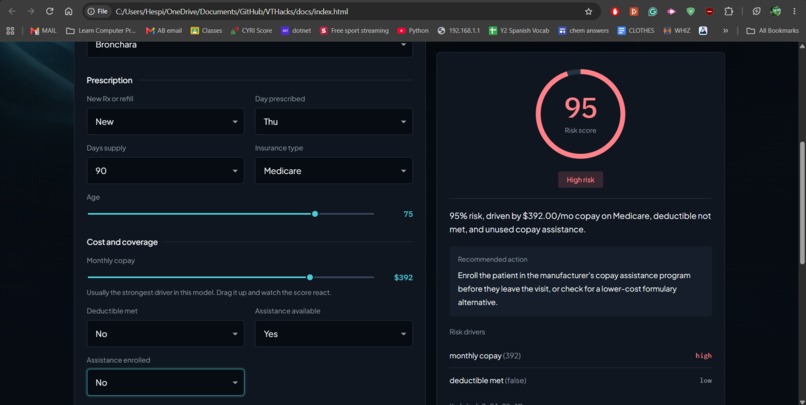The width and height of the screenshot is (806, 405).
Task: Open chem answers bookmark
Action: tap(583, 31)
